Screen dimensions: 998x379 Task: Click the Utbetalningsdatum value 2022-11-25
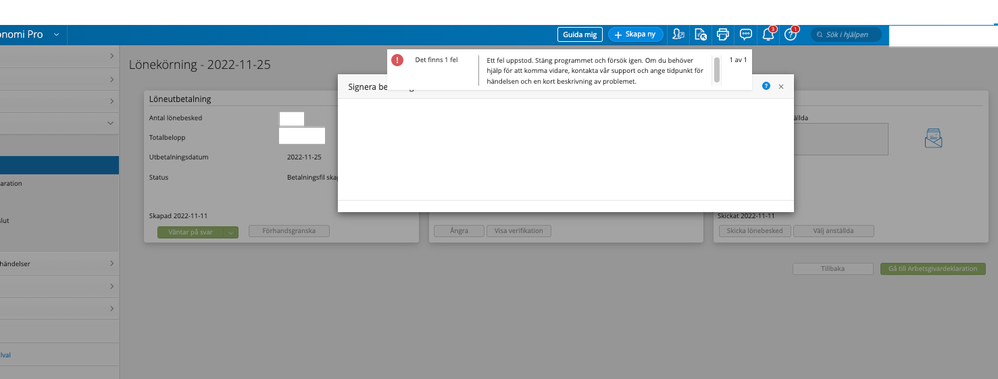(304, 157)
